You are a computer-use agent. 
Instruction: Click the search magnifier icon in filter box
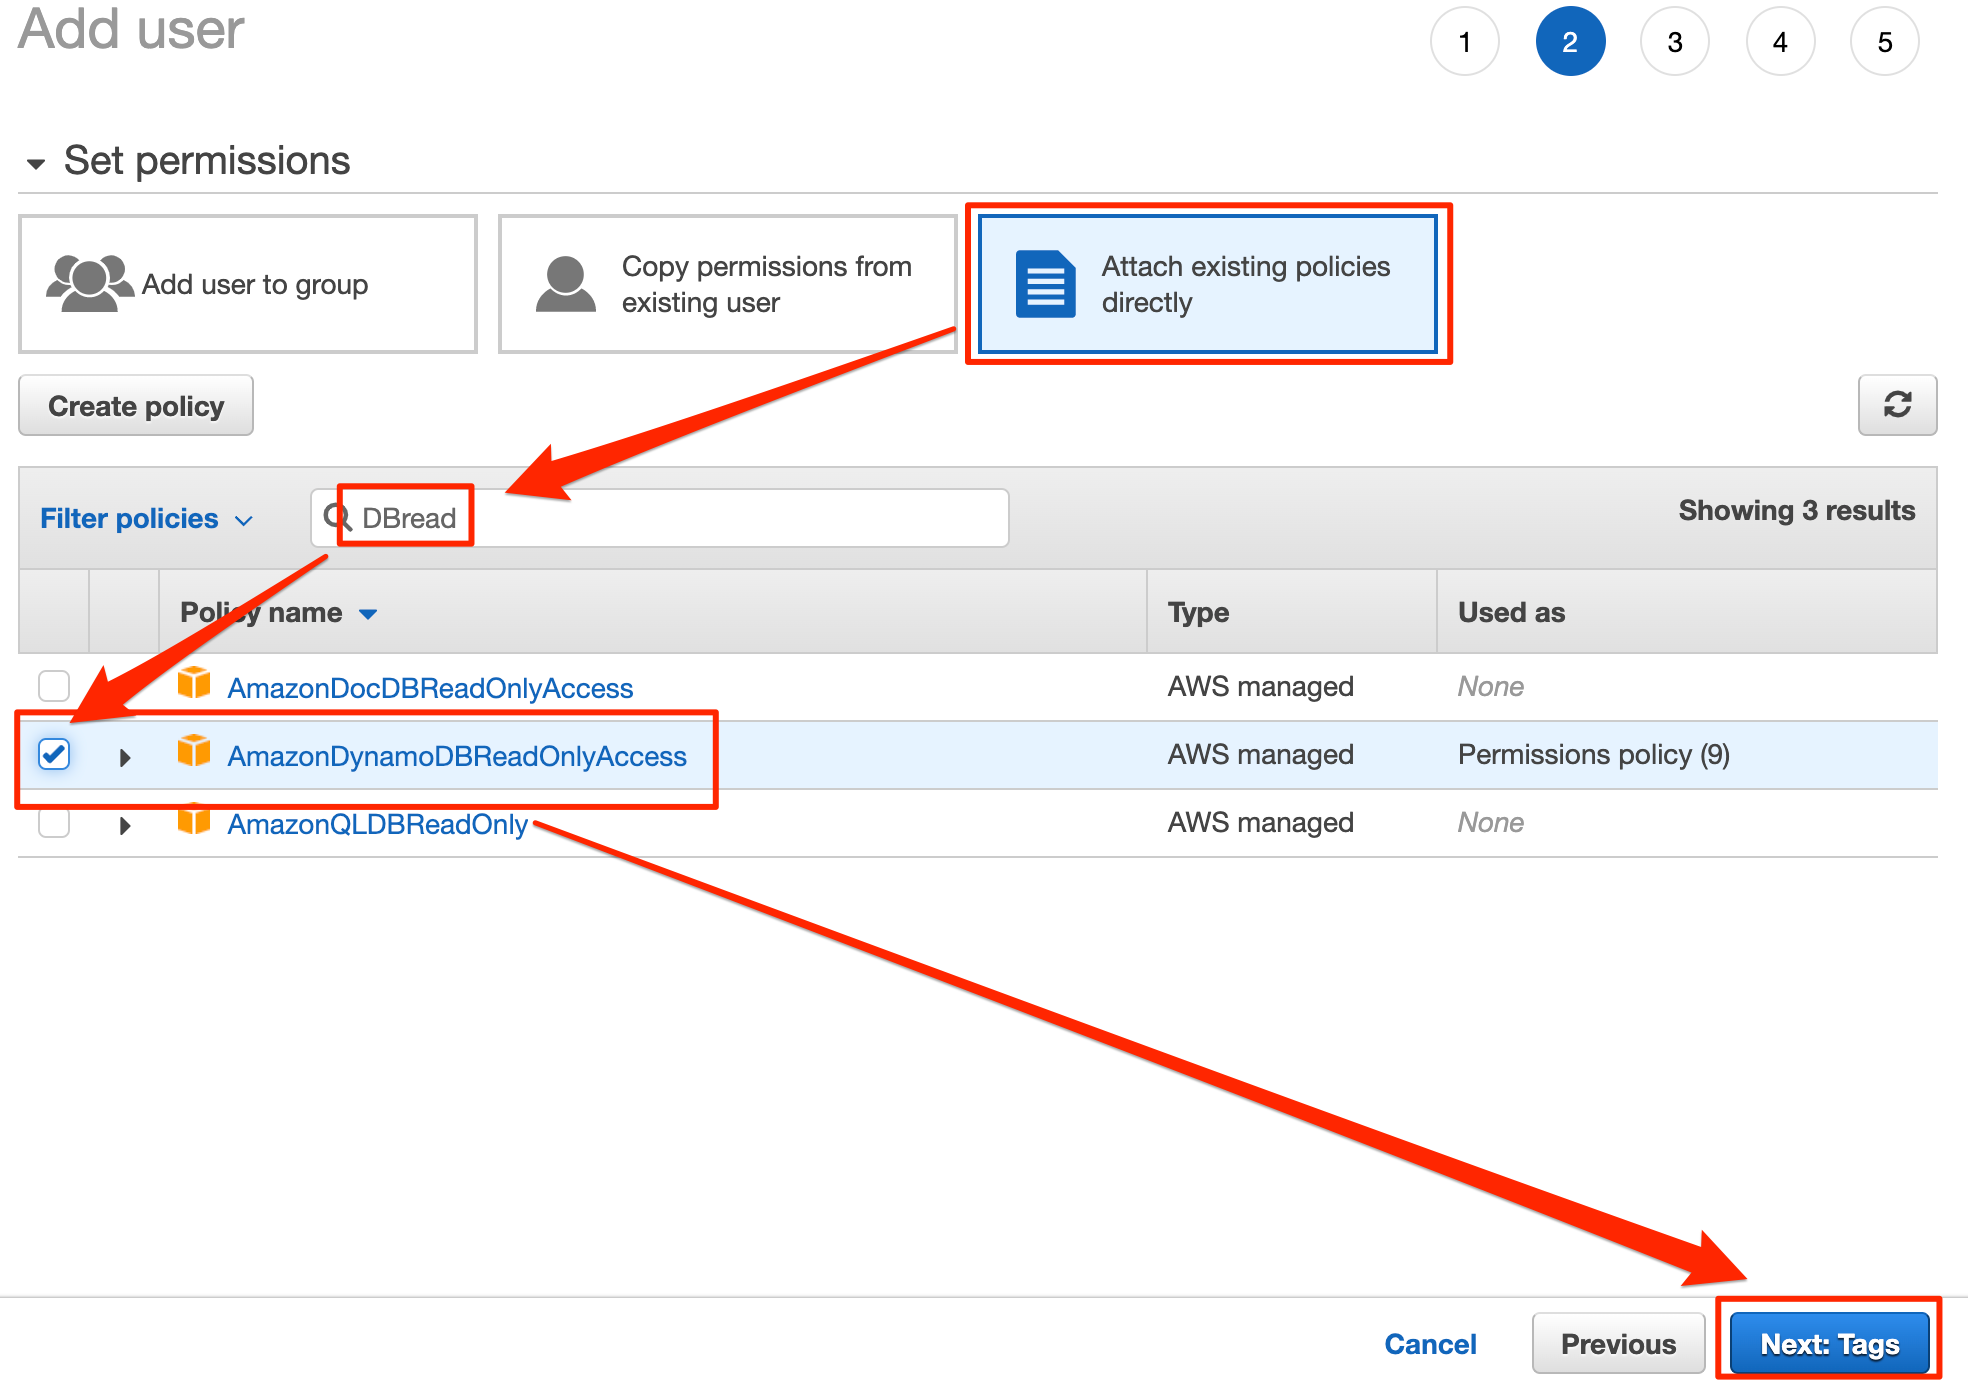[337, 517]
